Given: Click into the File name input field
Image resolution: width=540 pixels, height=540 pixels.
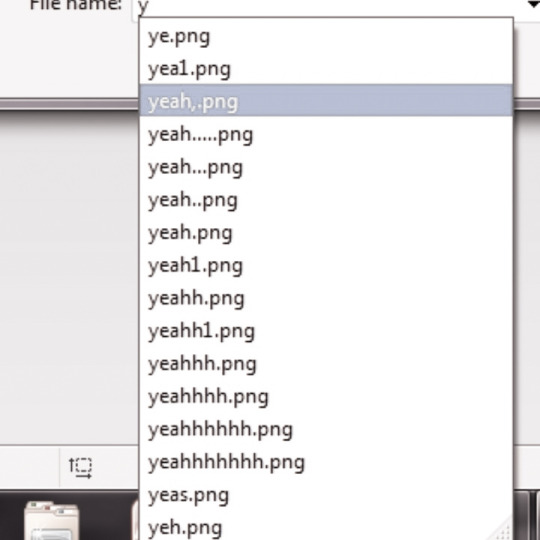Looking at the screenshot, I should 327,7.
